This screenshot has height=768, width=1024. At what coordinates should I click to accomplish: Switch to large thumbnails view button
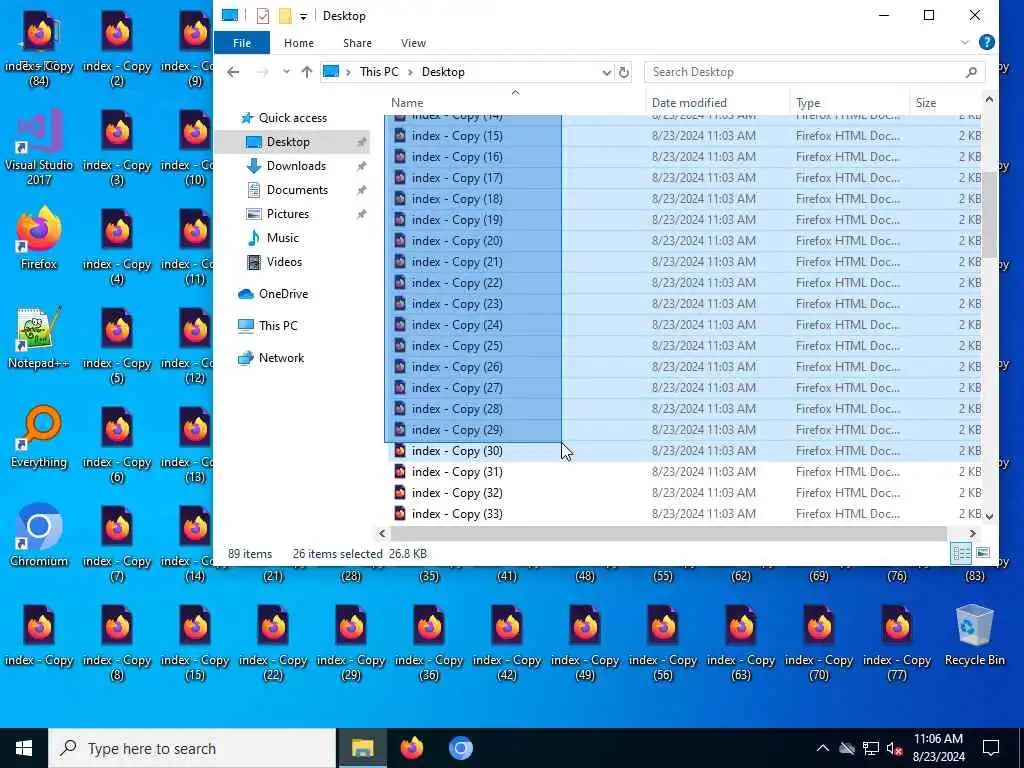click(x=983, y=554)
